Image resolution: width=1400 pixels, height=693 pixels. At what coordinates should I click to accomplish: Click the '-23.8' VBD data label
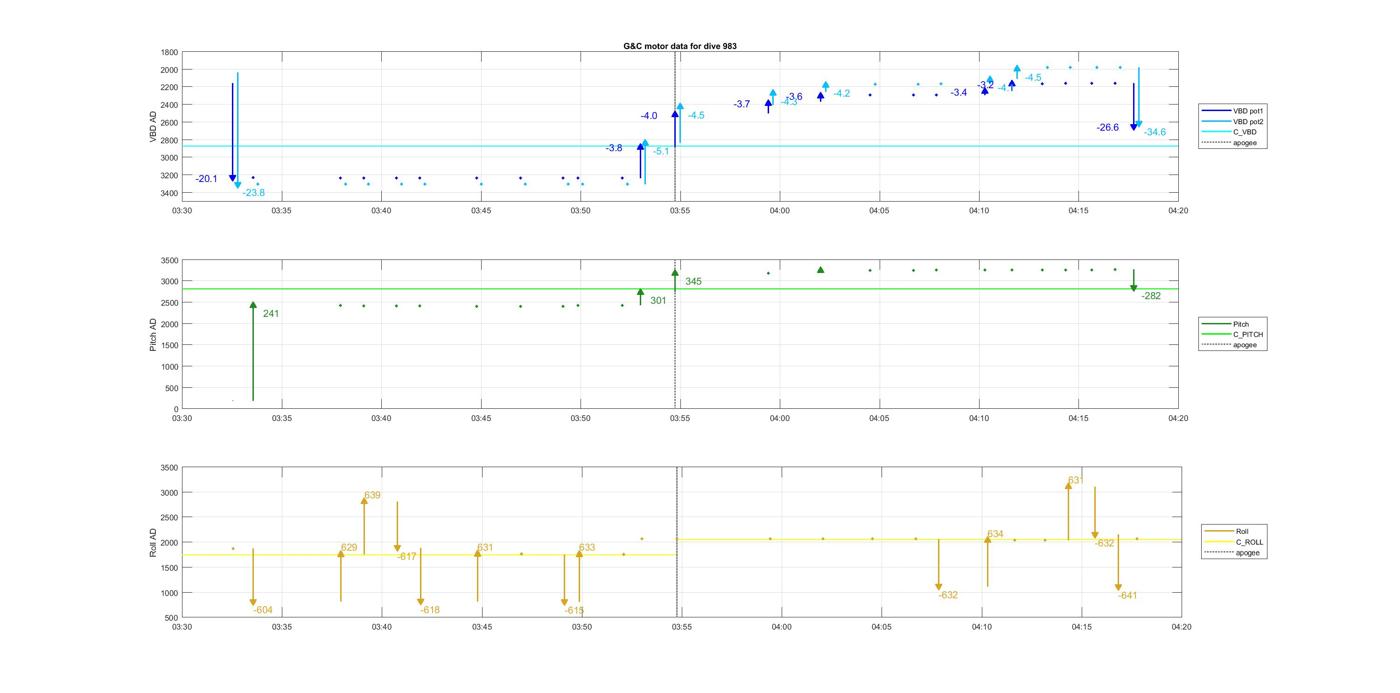point(253,192)
